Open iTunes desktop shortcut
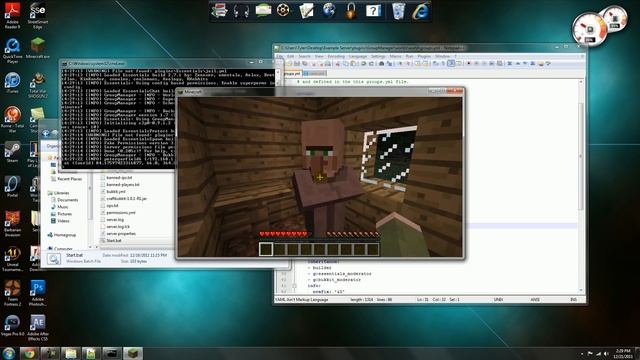 (12, 83)
